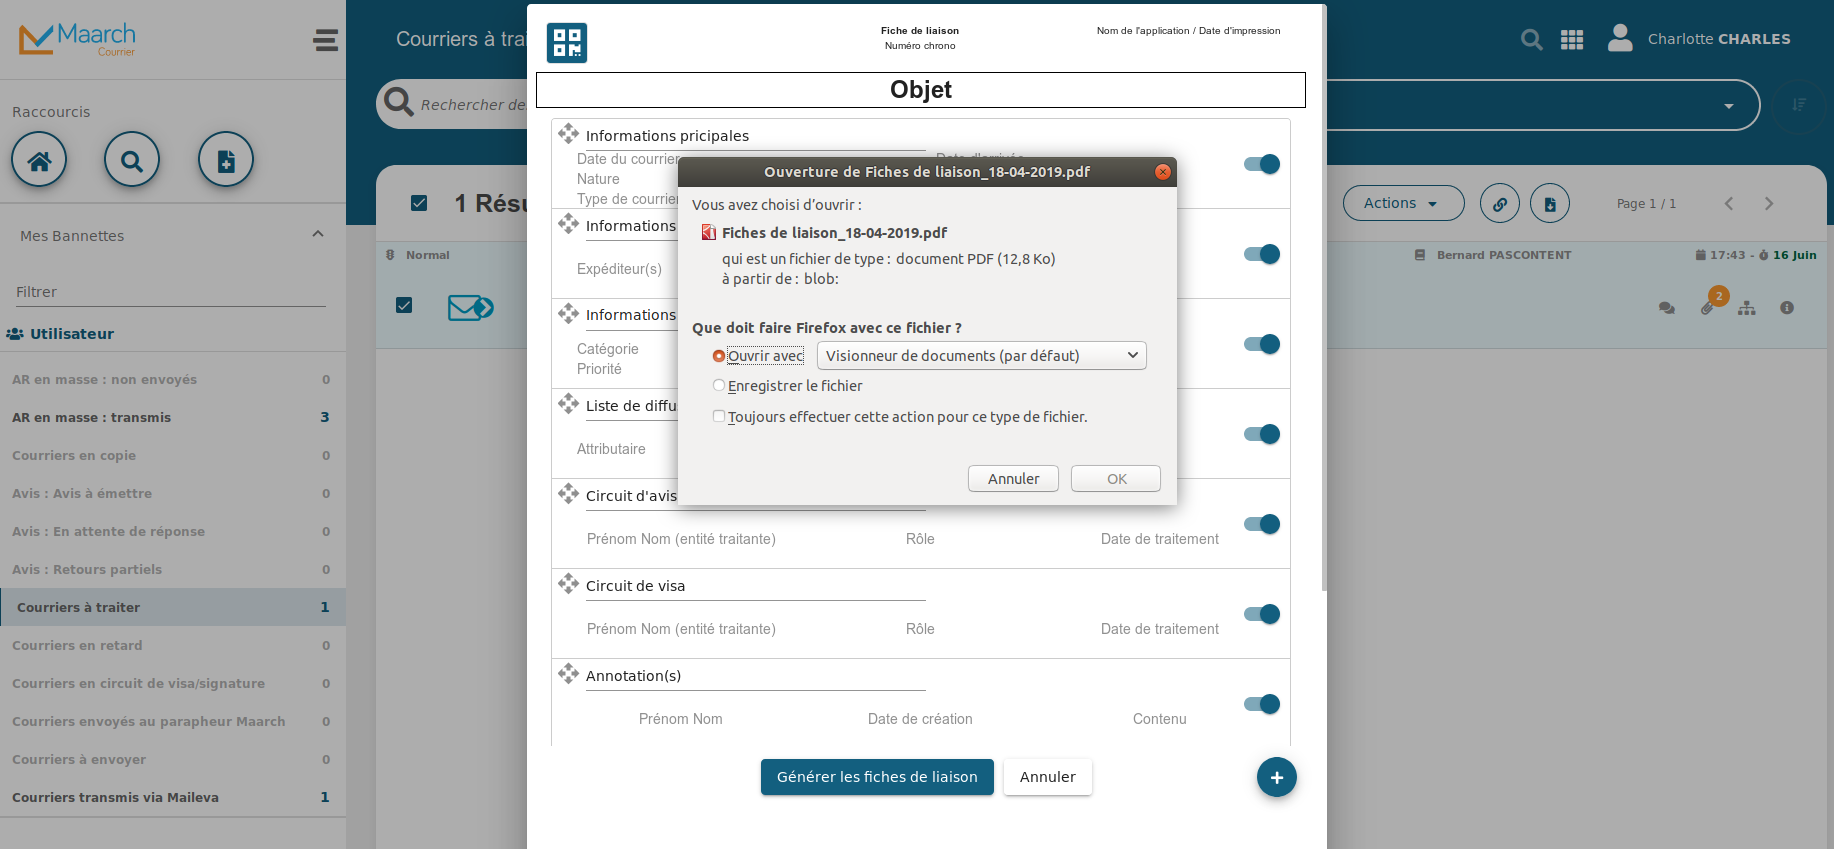Grab the move handle for Informations pricipales
This screenshot has width=1834, height=849.
pyautogui.click(x=569, y=134)
